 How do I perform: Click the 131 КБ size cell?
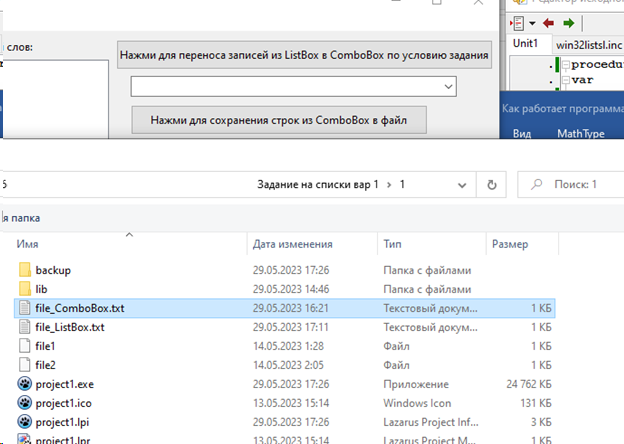coord(536,403)
